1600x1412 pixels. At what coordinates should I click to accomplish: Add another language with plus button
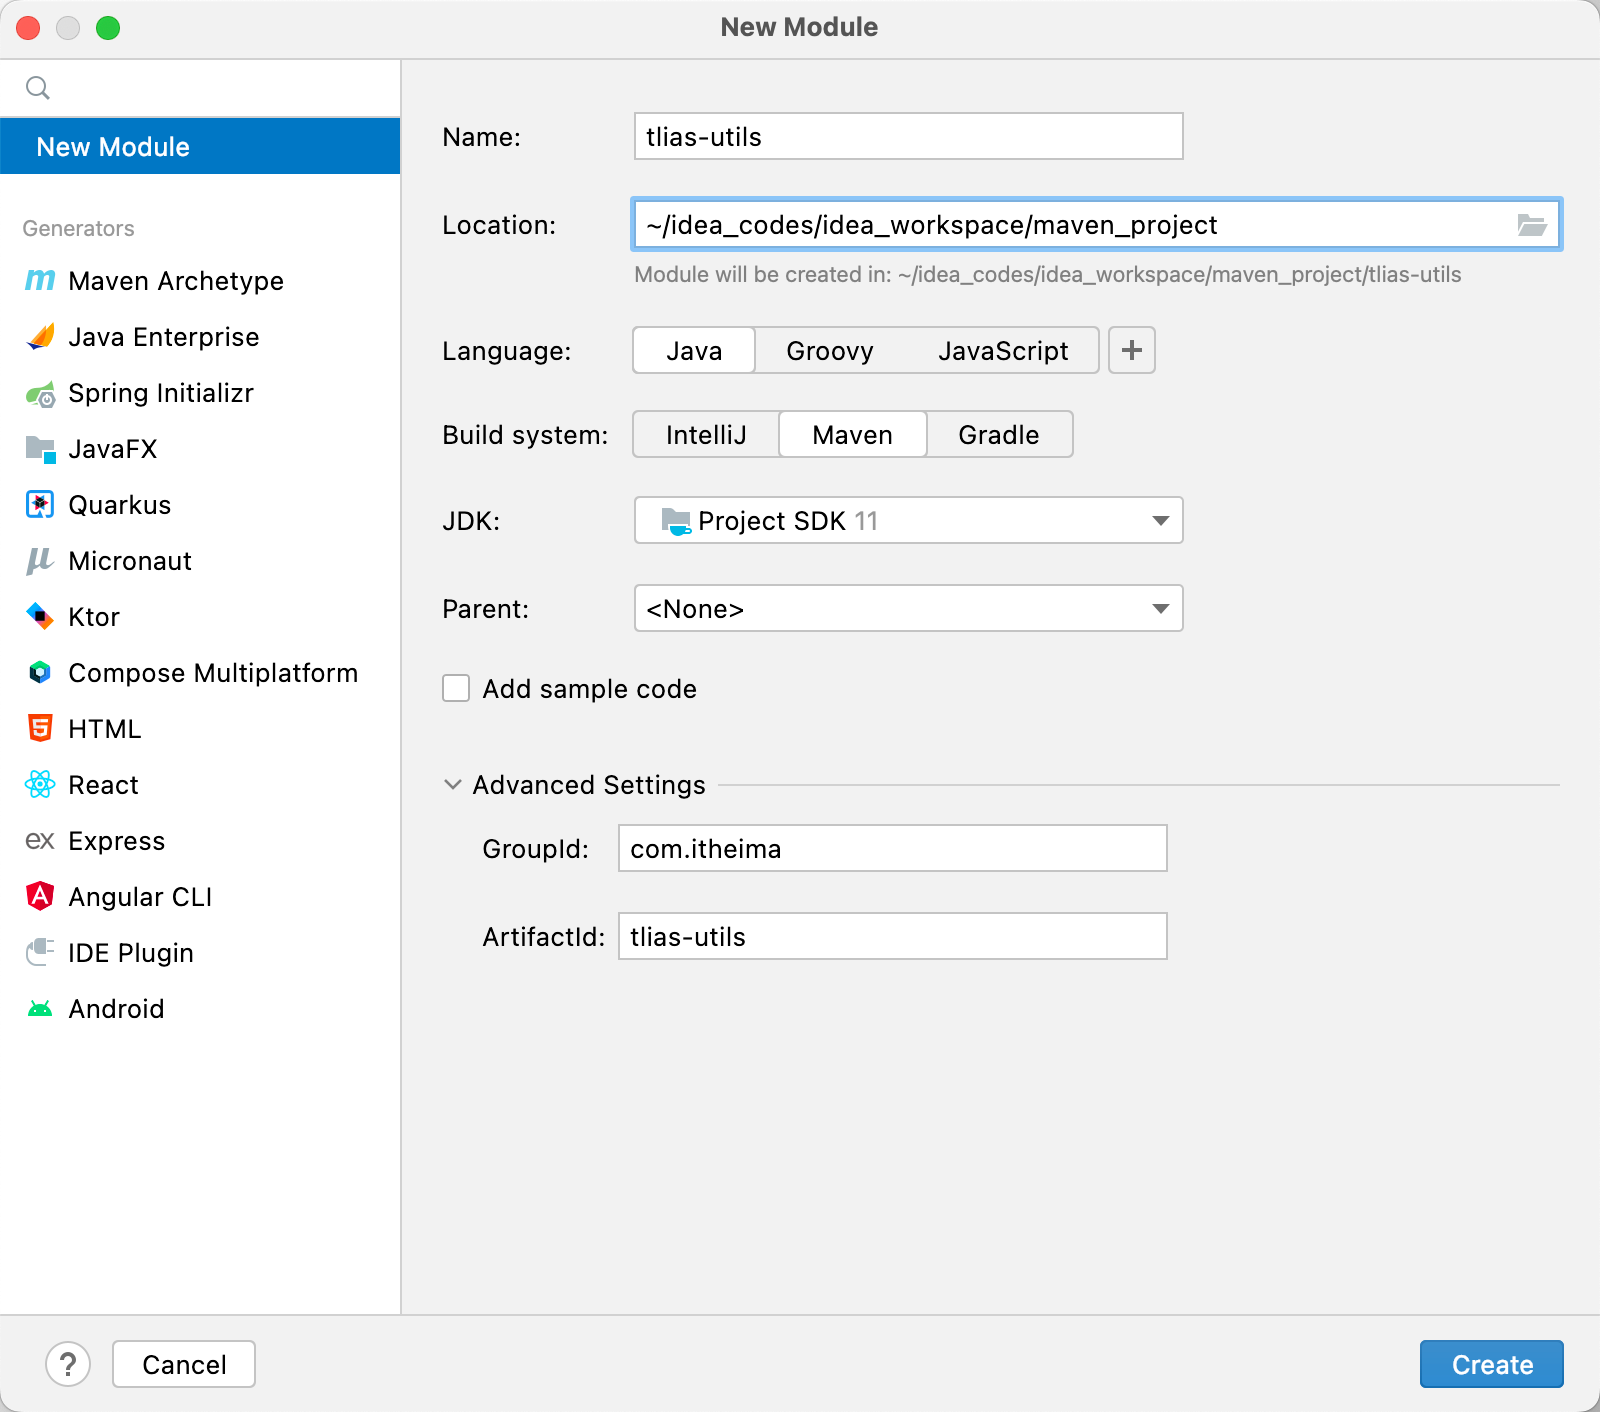(x=1132, y=350)
